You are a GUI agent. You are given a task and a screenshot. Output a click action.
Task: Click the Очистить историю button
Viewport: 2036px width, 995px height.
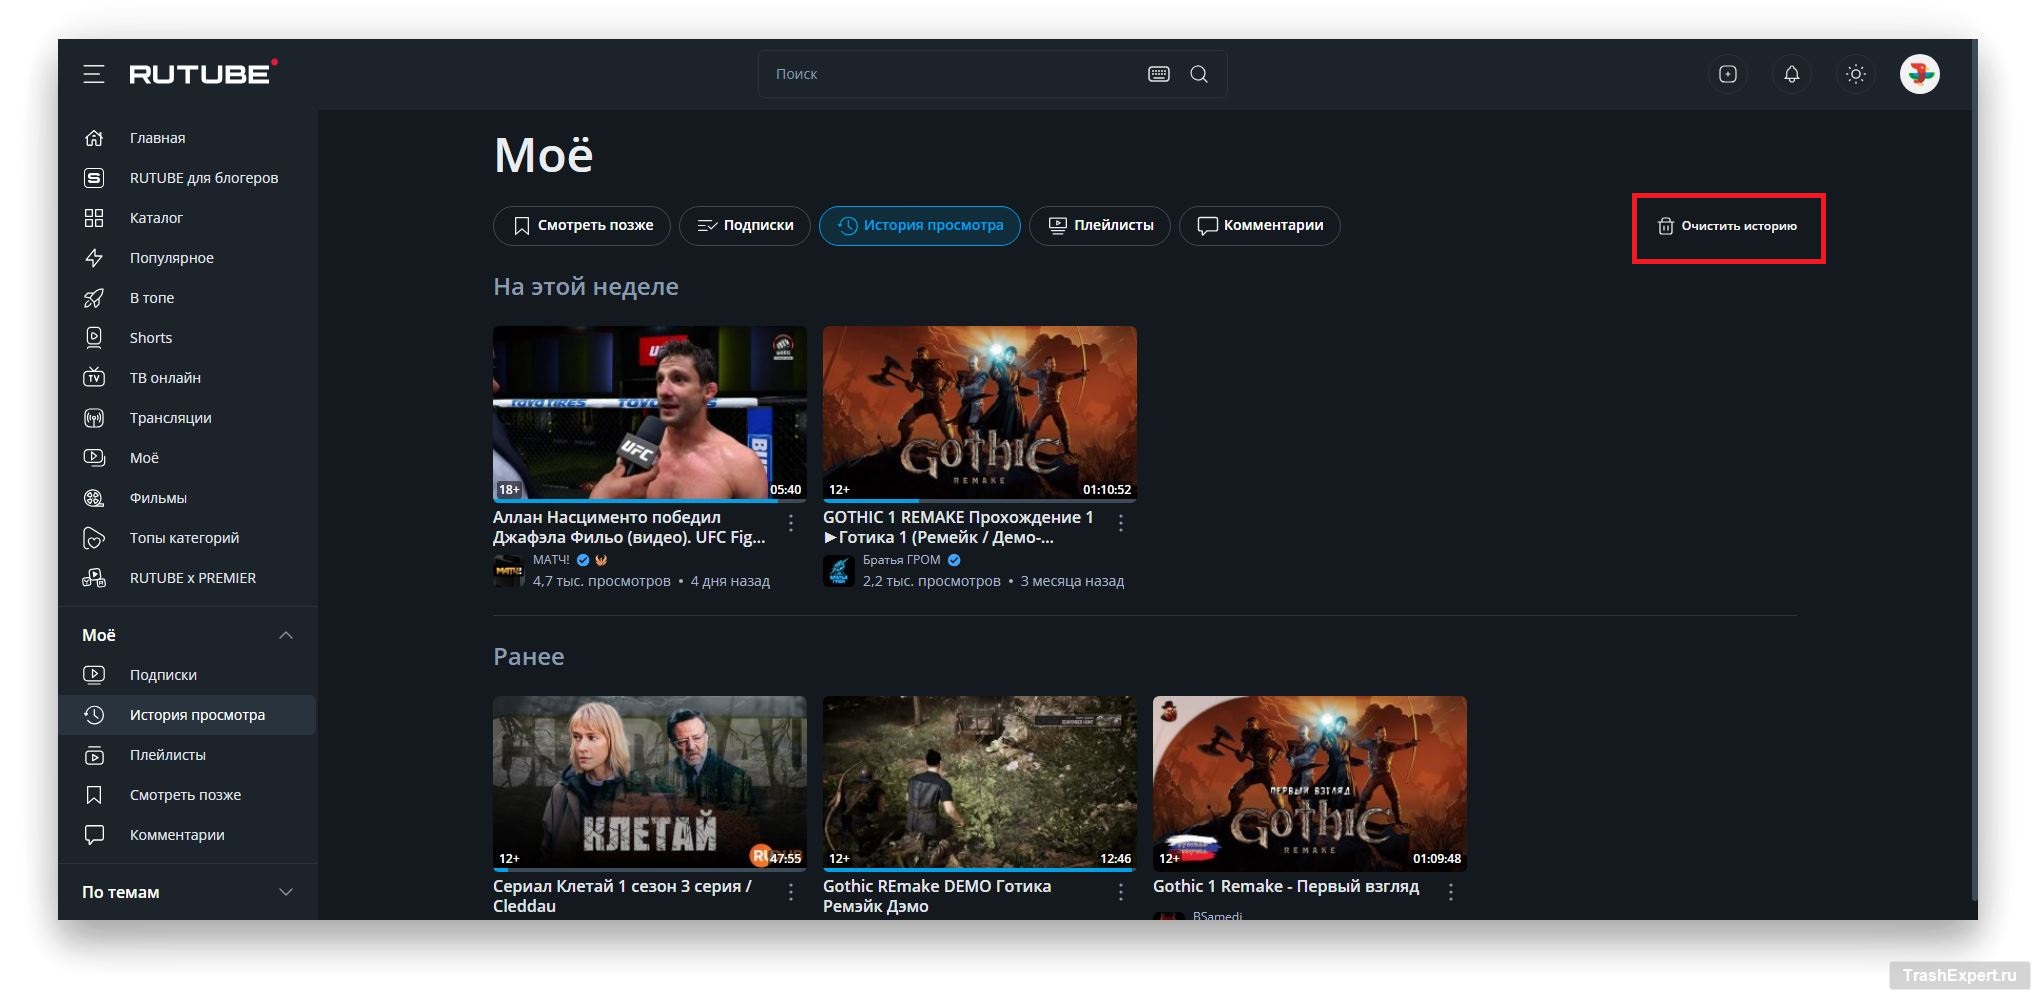pyautogui.click(x=1727, y=226)
